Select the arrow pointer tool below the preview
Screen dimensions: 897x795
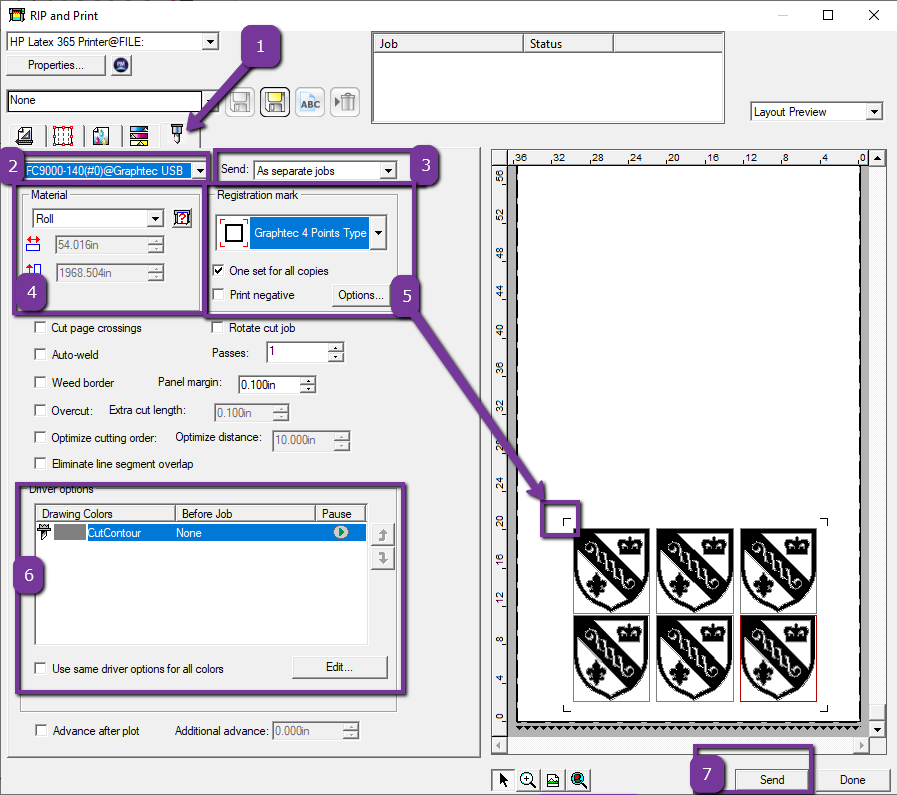[x=503, y=779]
